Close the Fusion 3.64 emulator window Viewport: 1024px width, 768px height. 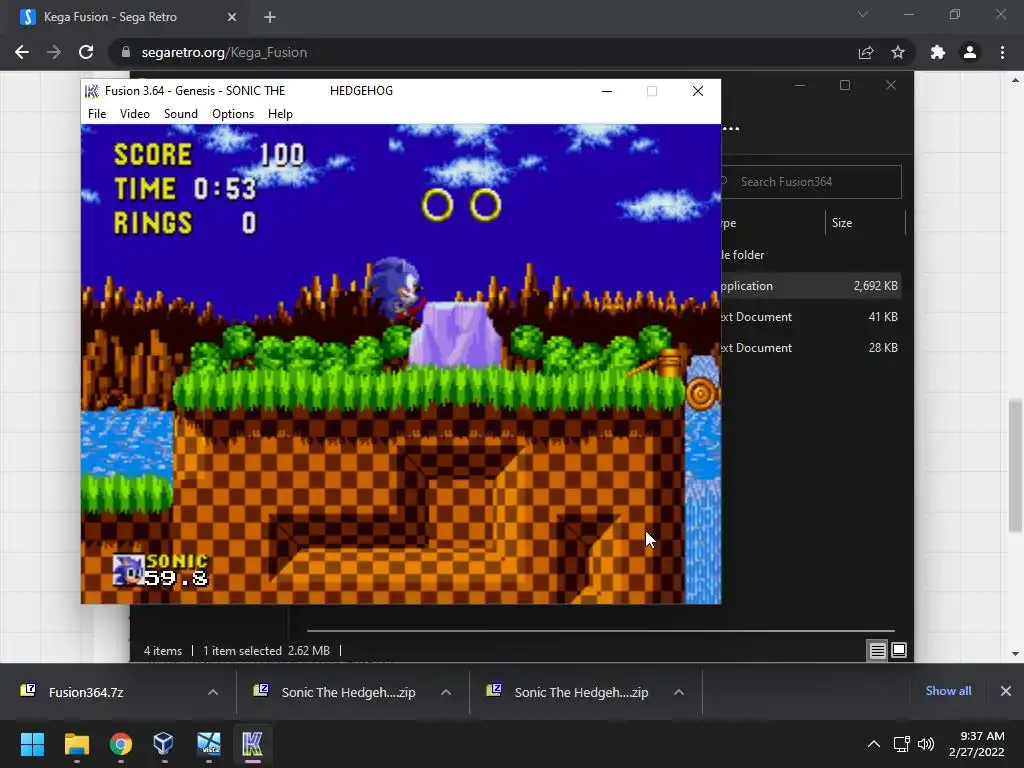pyautogui.click(x=697, y=91)
